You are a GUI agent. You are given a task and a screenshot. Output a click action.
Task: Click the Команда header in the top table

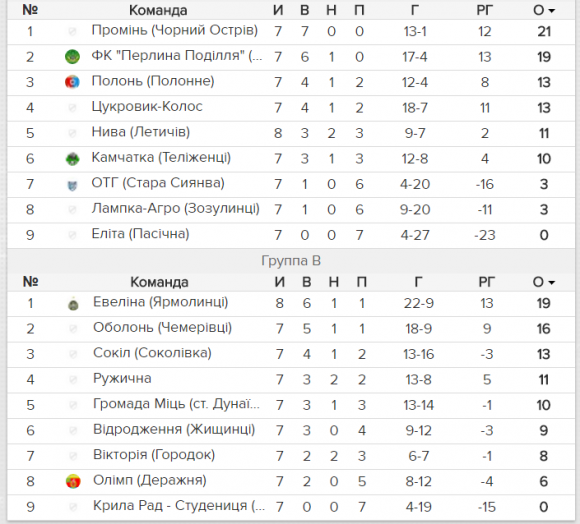click(158, 10)
